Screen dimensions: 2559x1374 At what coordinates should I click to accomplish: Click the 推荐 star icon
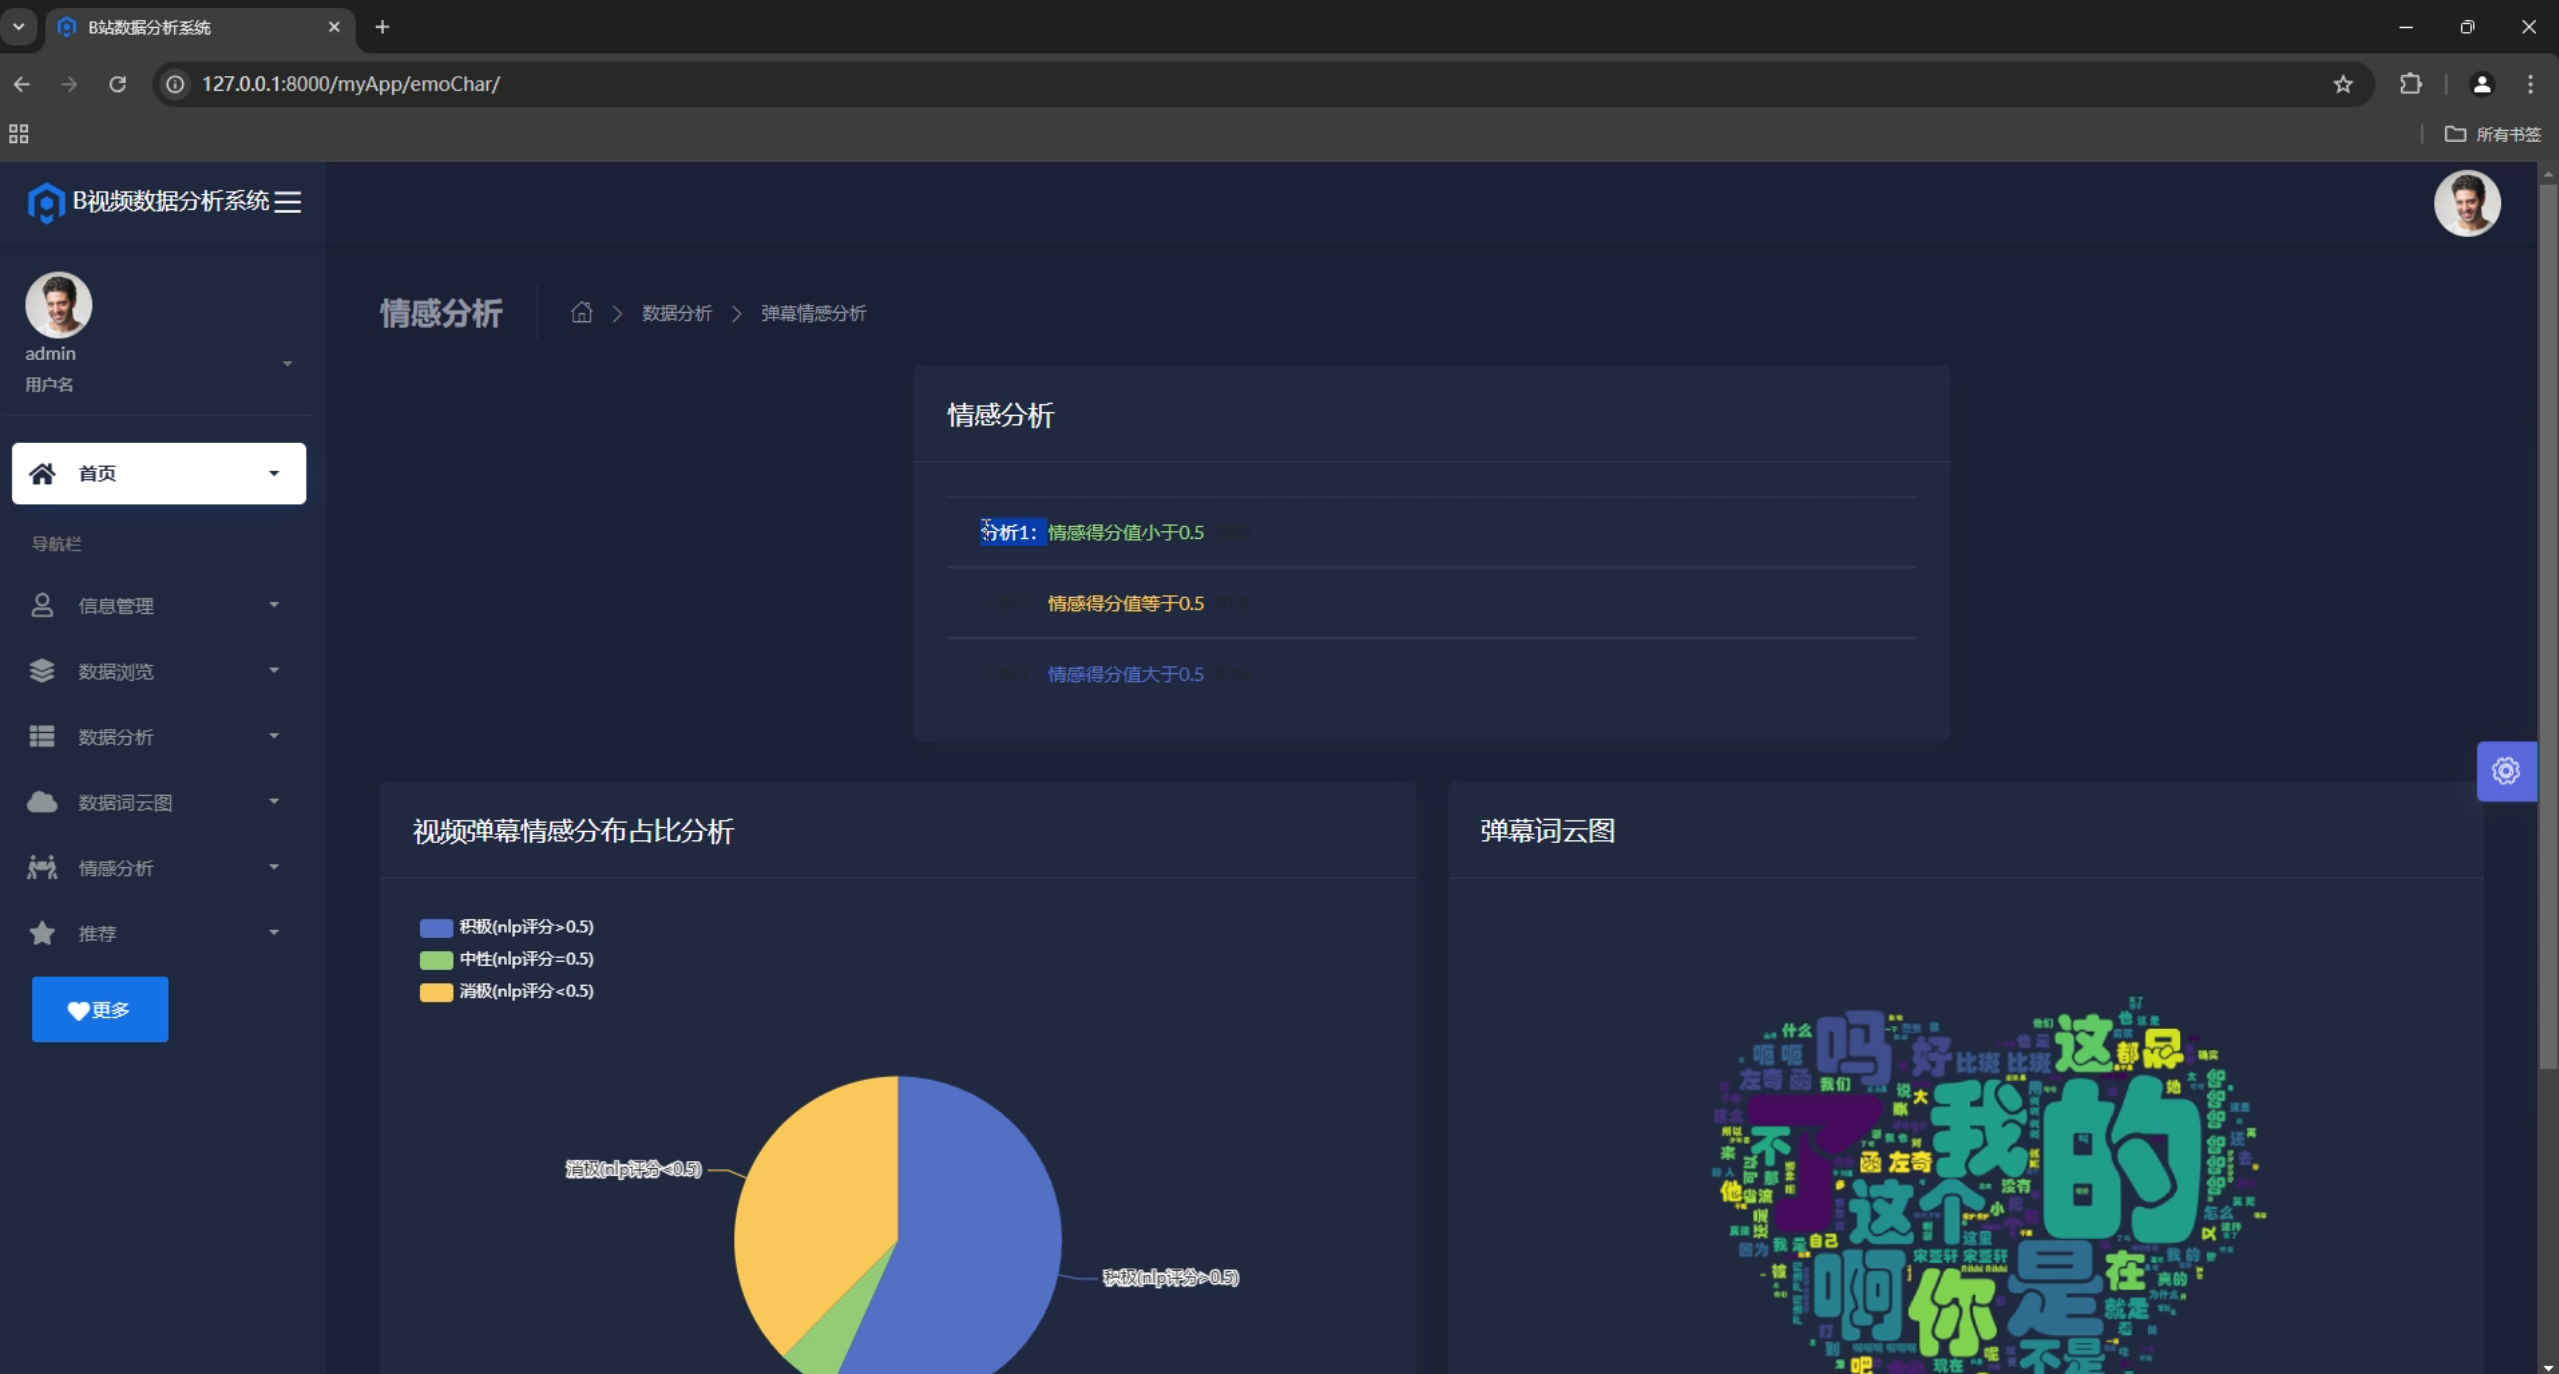pyautogui.click(x=42, y=933)
